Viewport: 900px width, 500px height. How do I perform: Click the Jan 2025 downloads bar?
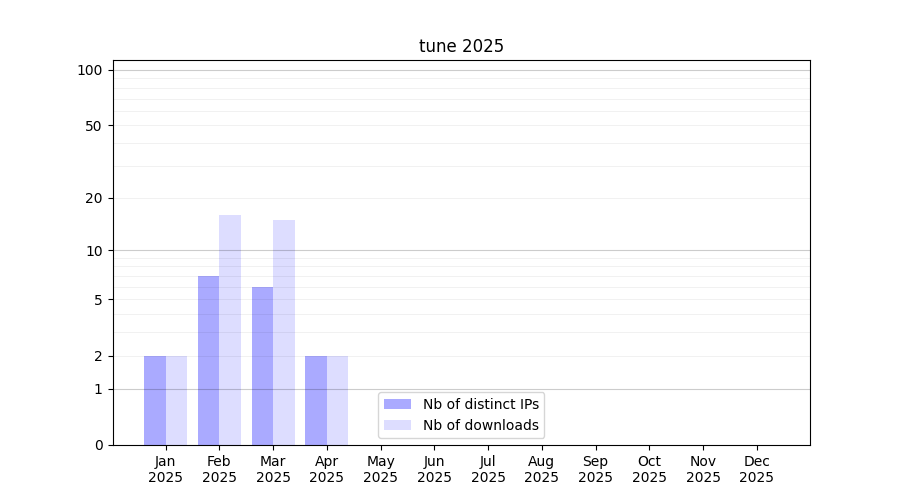click(x=177, y=400)
